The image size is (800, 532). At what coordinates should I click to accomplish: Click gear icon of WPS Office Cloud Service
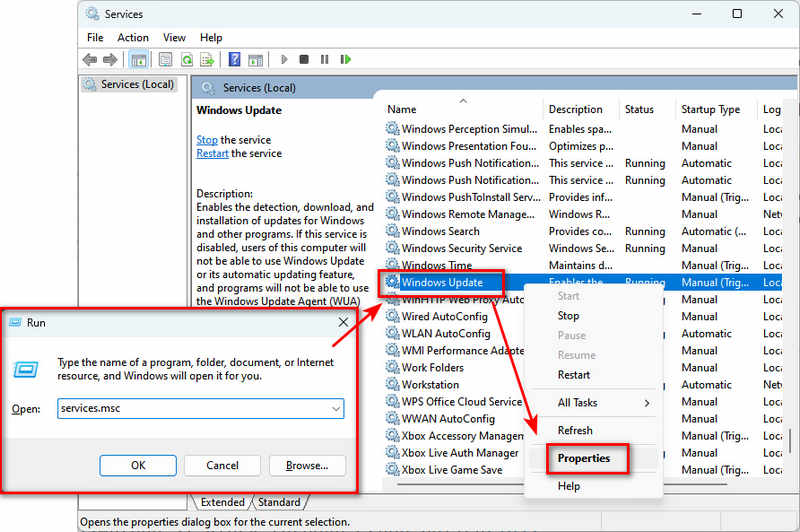click(392, 401)
